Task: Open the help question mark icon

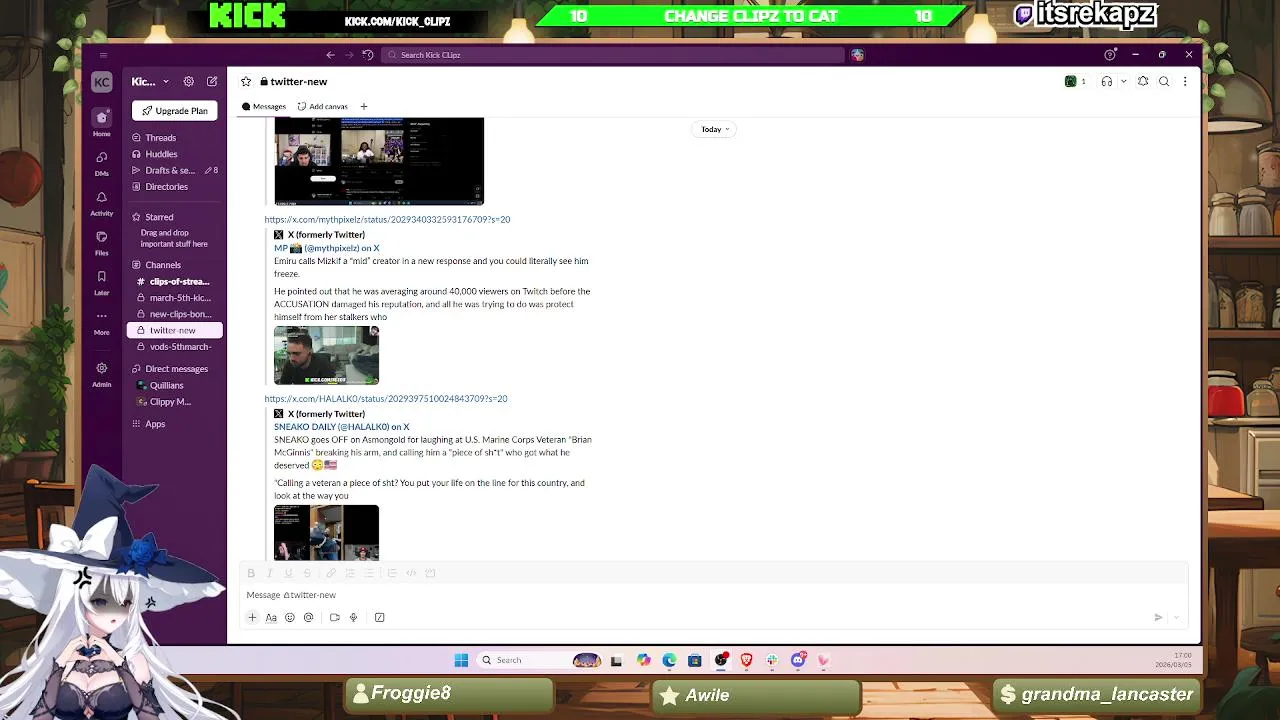Action: (x=1109, y=55)
